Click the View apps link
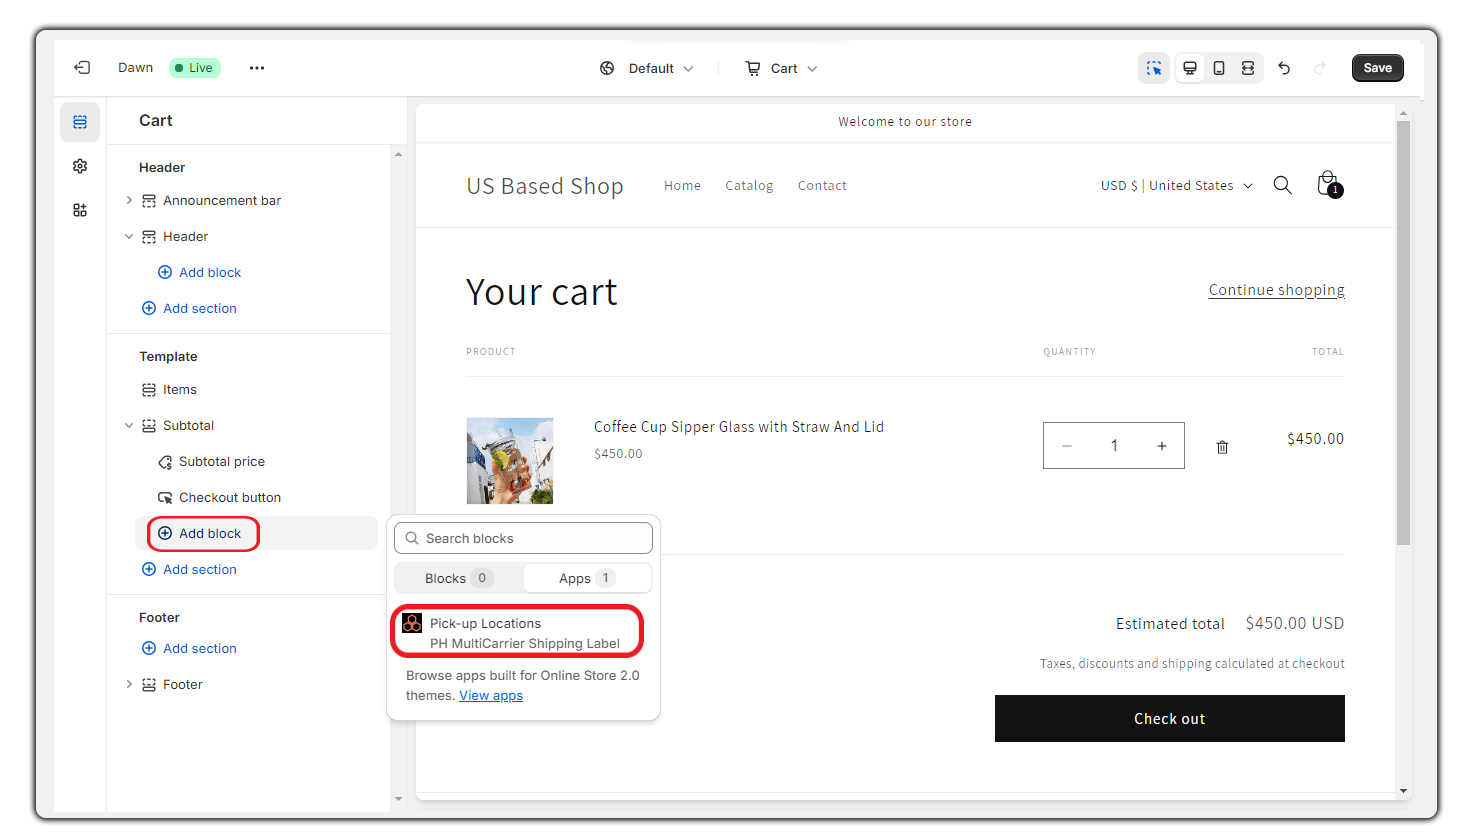The height and width of the screenshot is (840, 1468). [x=491, y=696]
